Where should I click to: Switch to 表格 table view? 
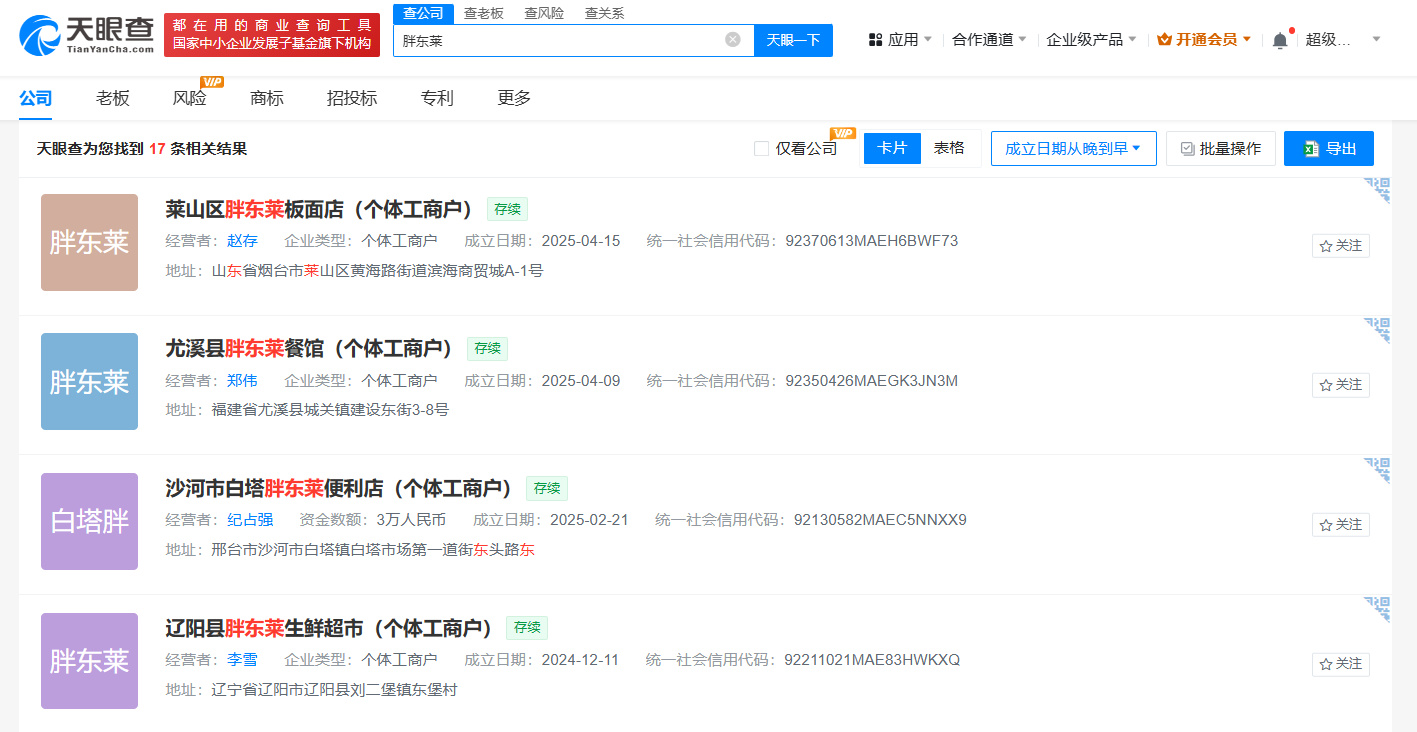tap(949, 148)
